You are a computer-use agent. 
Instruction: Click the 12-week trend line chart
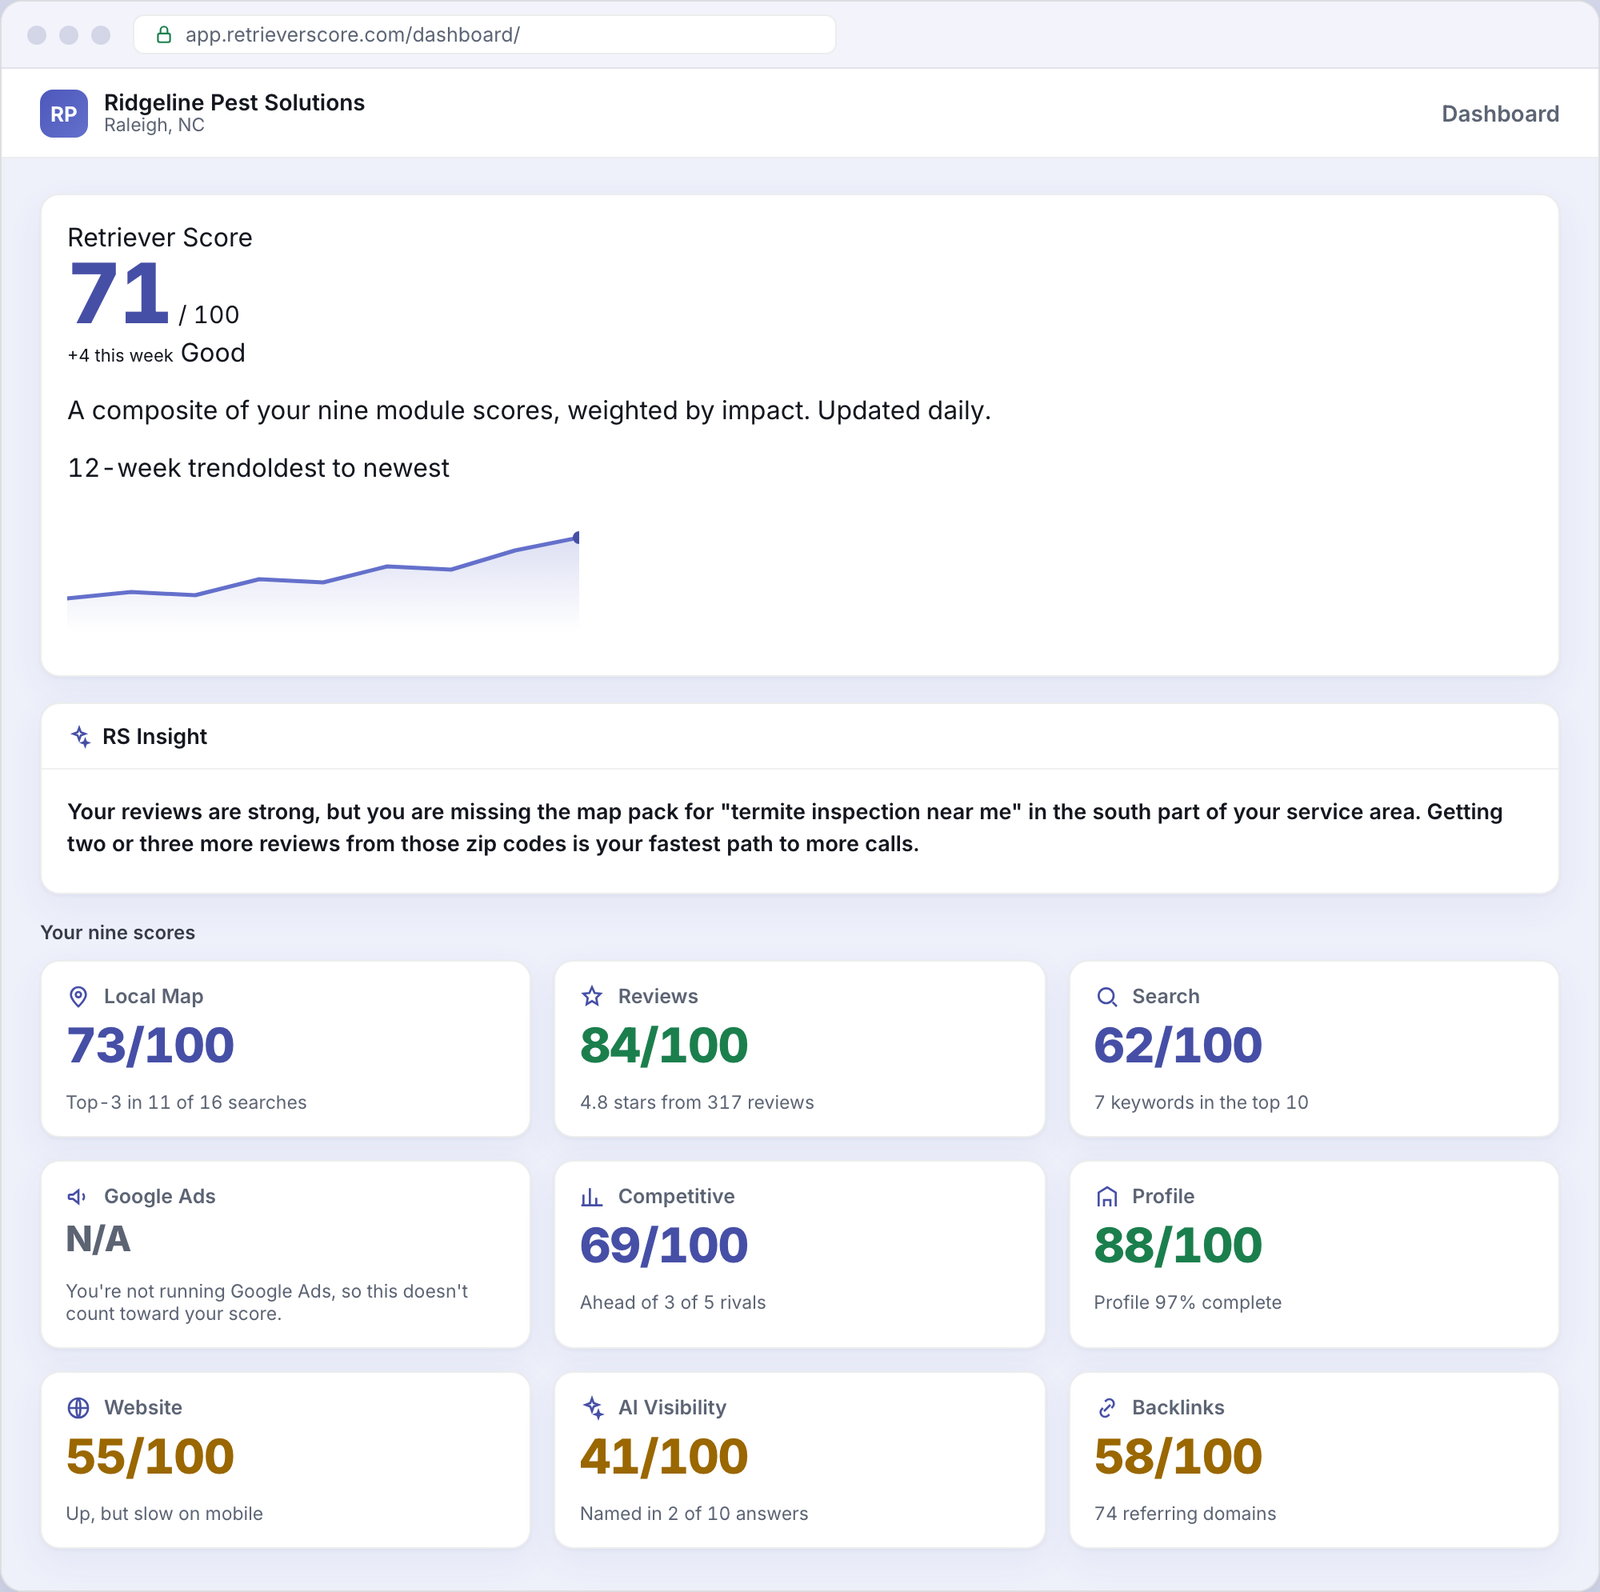click(323, 578)
